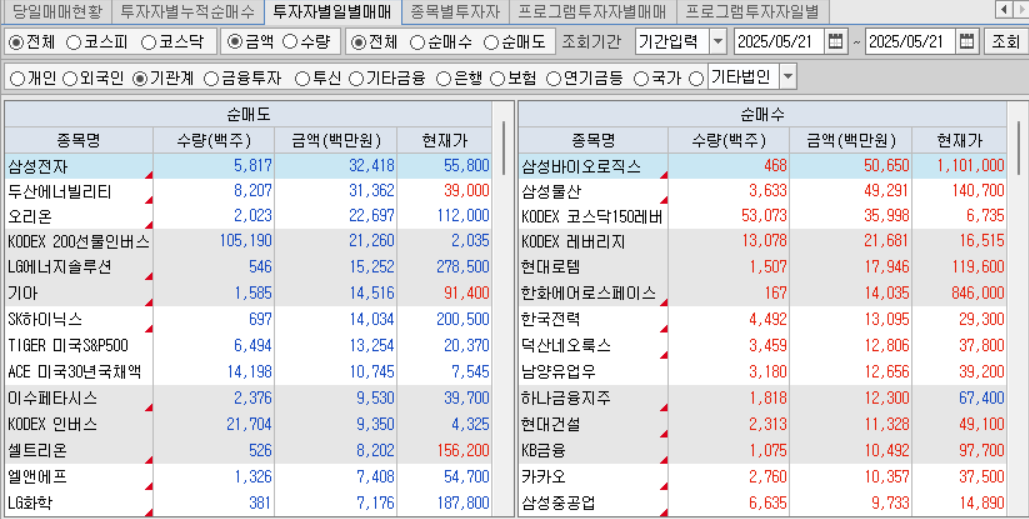Choose the 은행 radio button

(444, 79)
